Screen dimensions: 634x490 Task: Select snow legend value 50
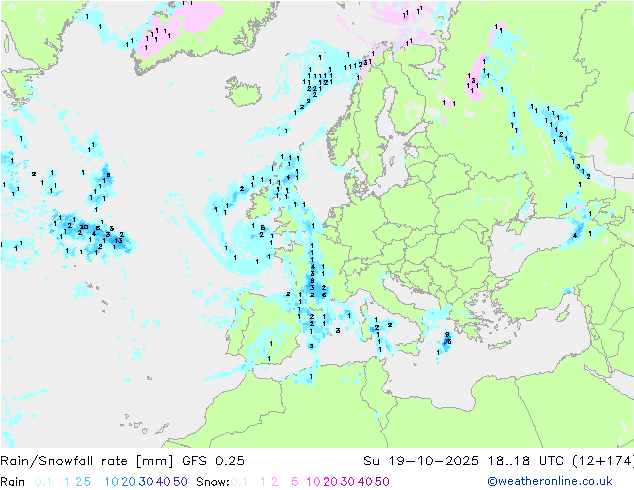[x=382, y=482]
